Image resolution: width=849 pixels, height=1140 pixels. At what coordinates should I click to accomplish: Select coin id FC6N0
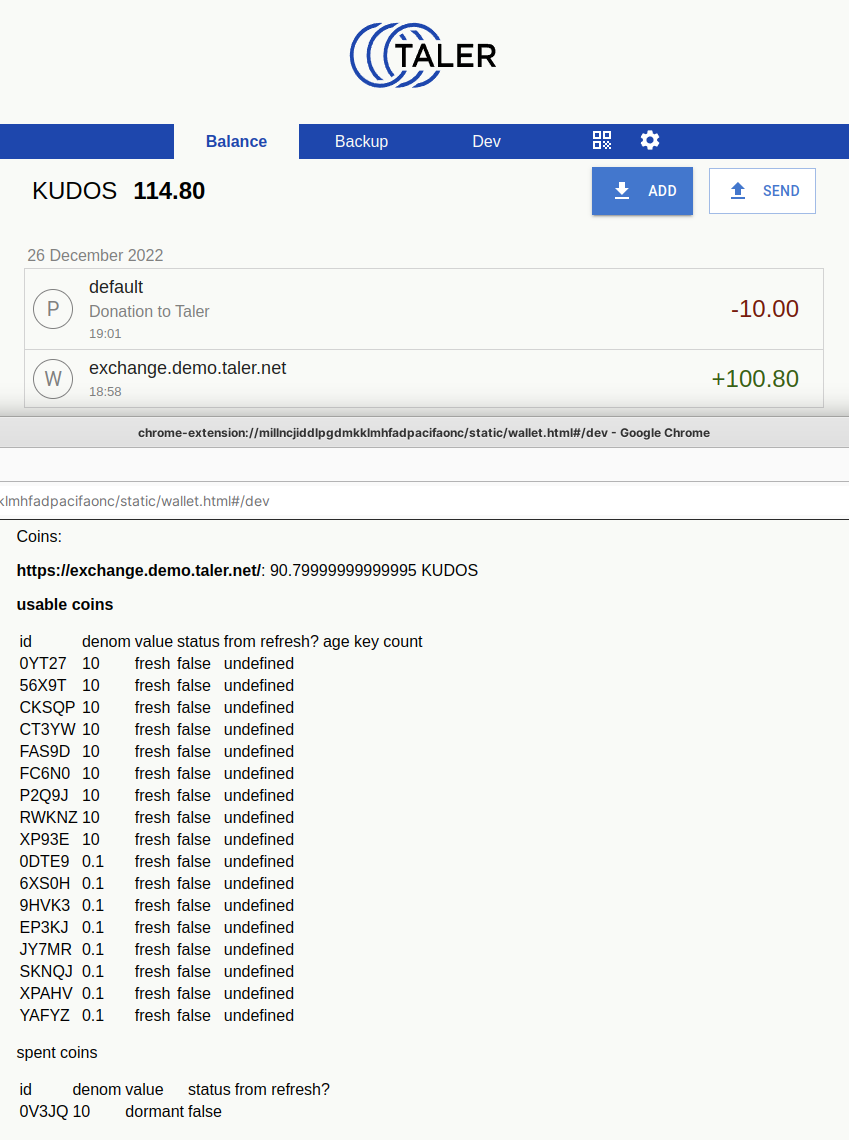click(45, 774)
